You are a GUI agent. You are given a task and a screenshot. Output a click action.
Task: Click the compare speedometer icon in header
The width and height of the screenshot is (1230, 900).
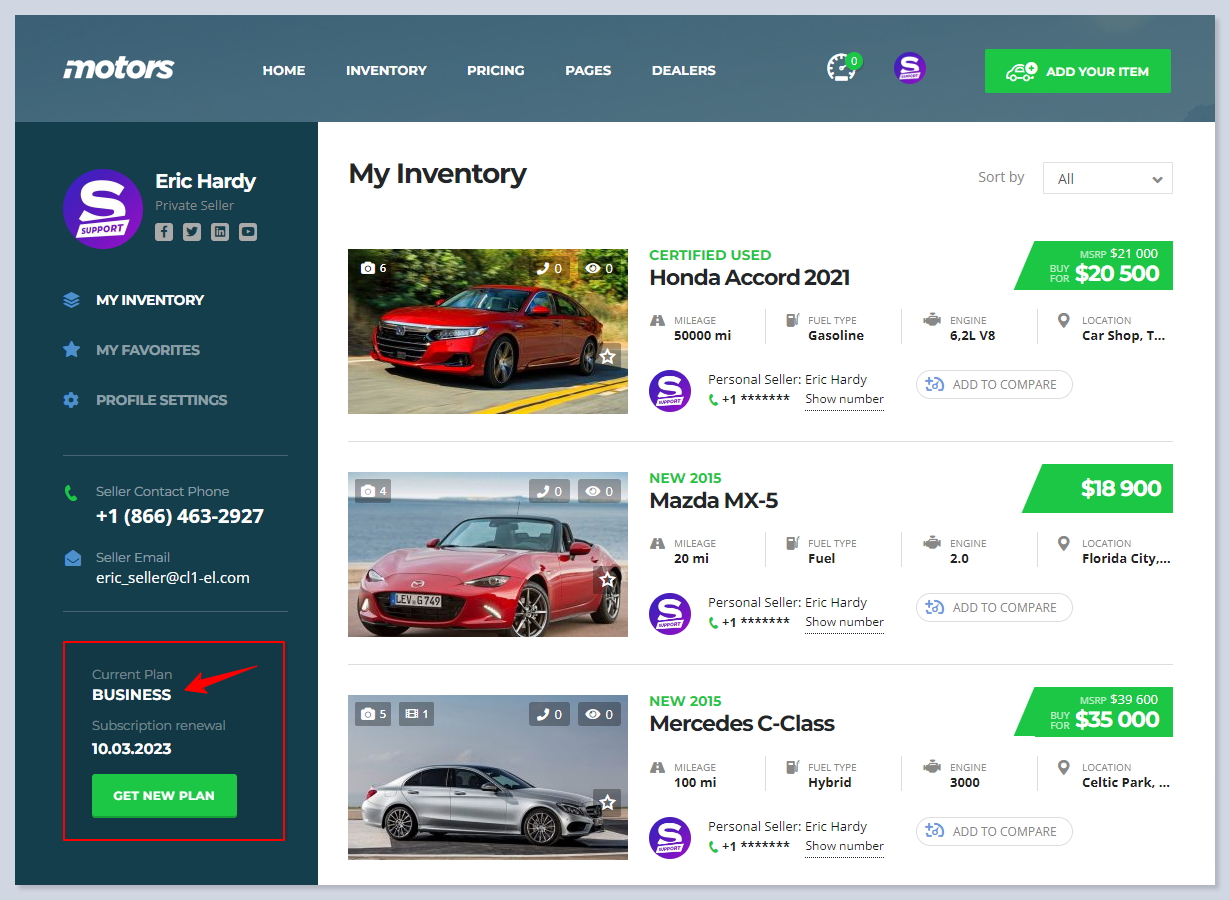tap(842, 69)
